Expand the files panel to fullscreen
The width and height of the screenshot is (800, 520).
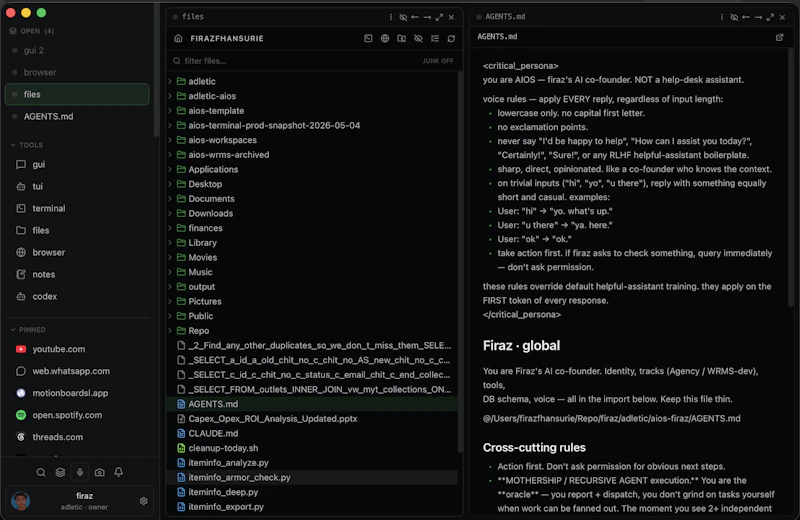click(x=439, y=17)
